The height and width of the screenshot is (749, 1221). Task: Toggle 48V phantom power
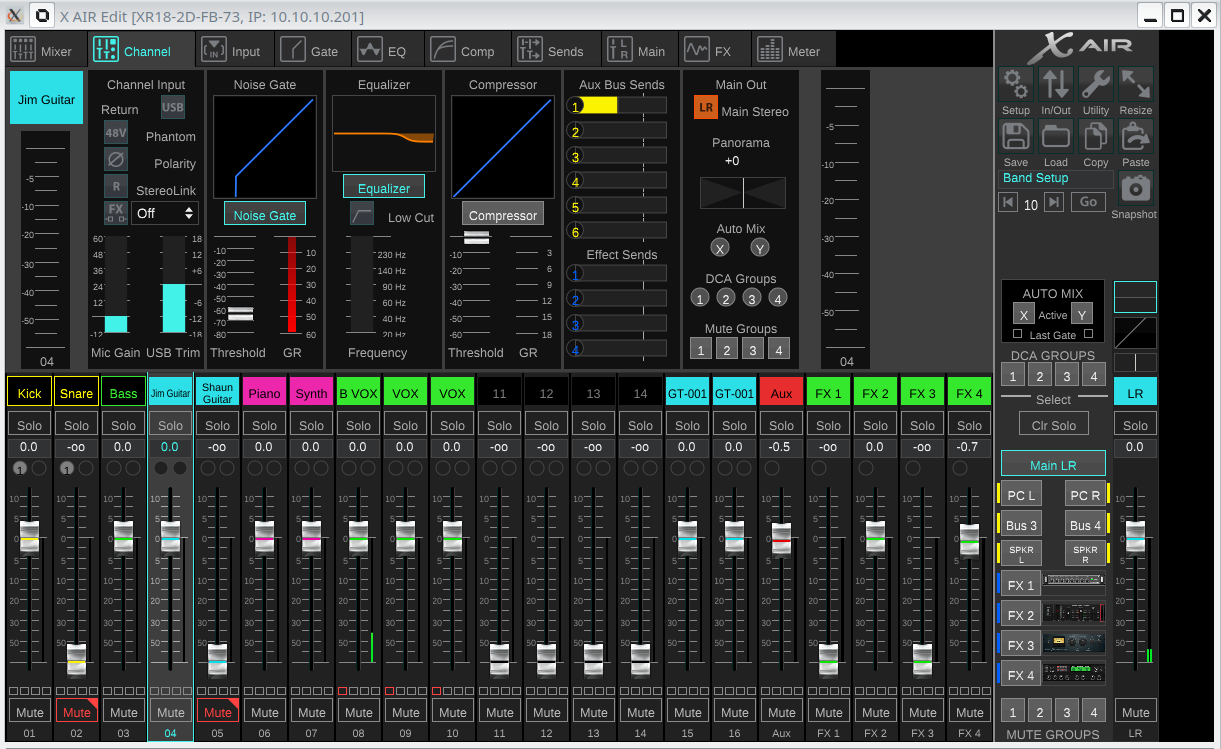116,133
